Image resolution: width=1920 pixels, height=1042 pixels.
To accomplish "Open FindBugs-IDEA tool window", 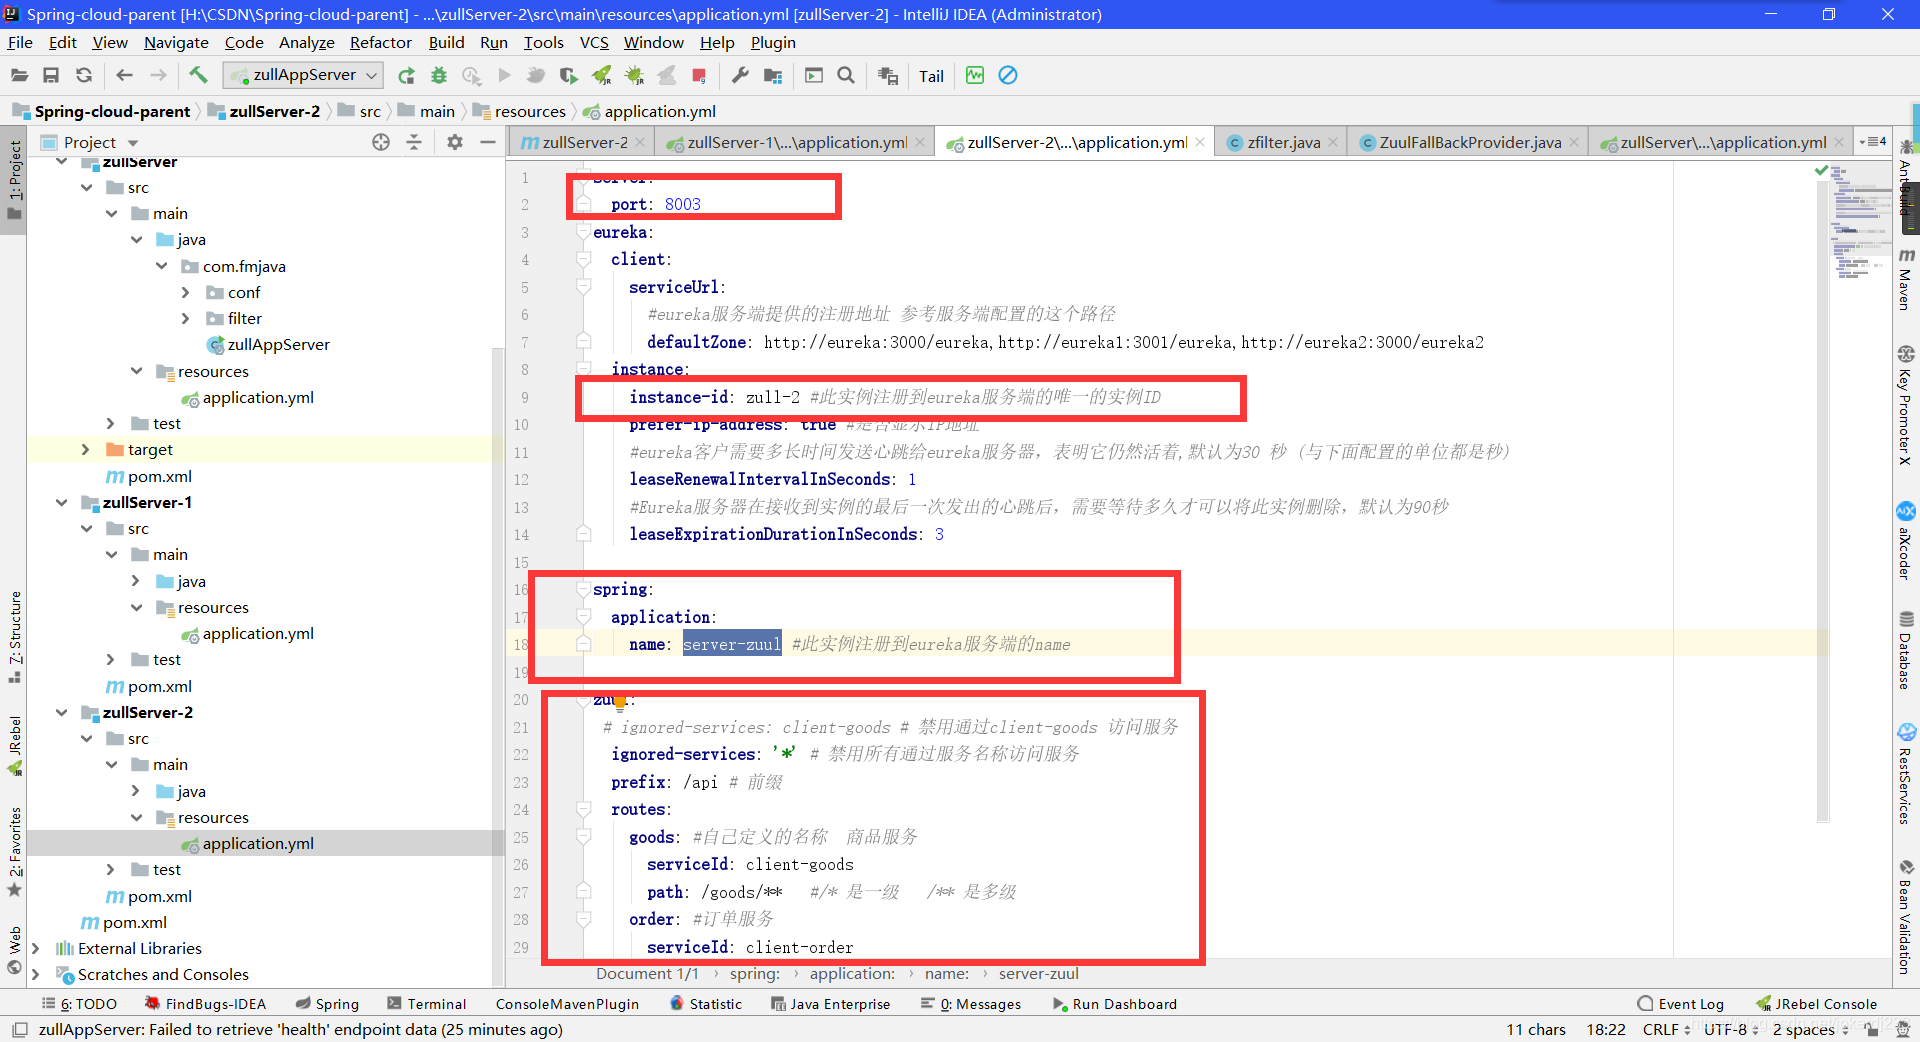I will click(x=206, y=1004).
